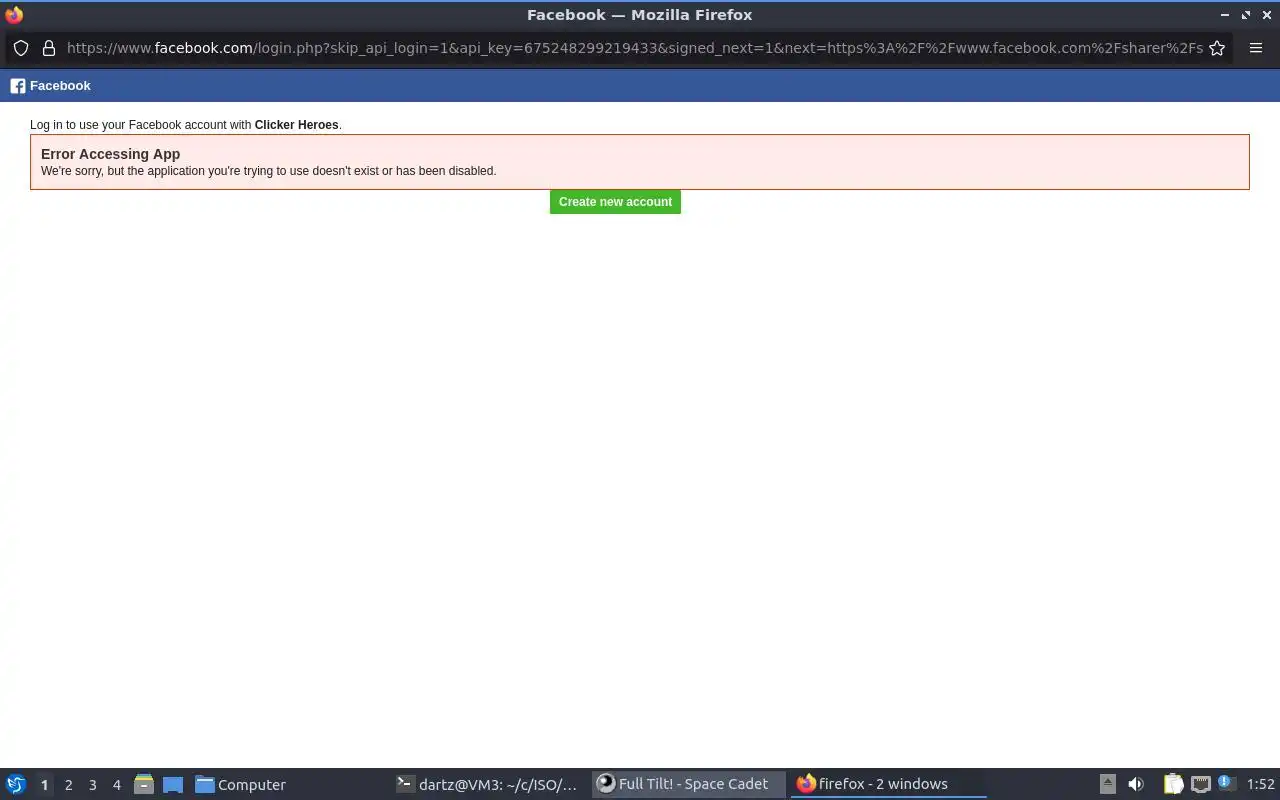
Task: Click the removable media tray icon
Action: click(1108, 785)
